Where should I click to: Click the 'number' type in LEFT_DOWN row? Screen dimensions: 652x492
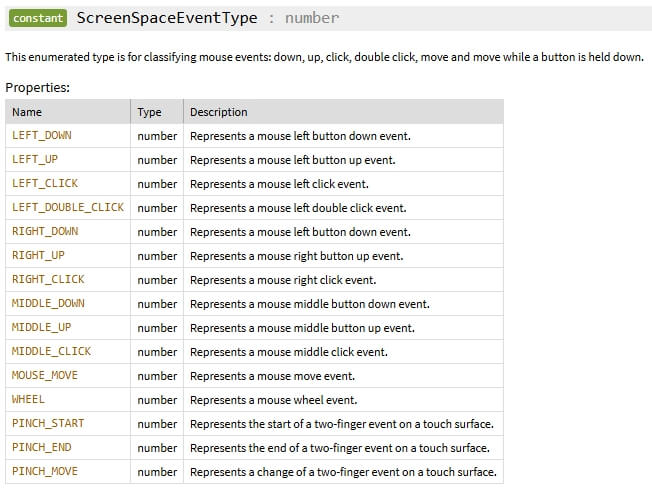(157, 136)
